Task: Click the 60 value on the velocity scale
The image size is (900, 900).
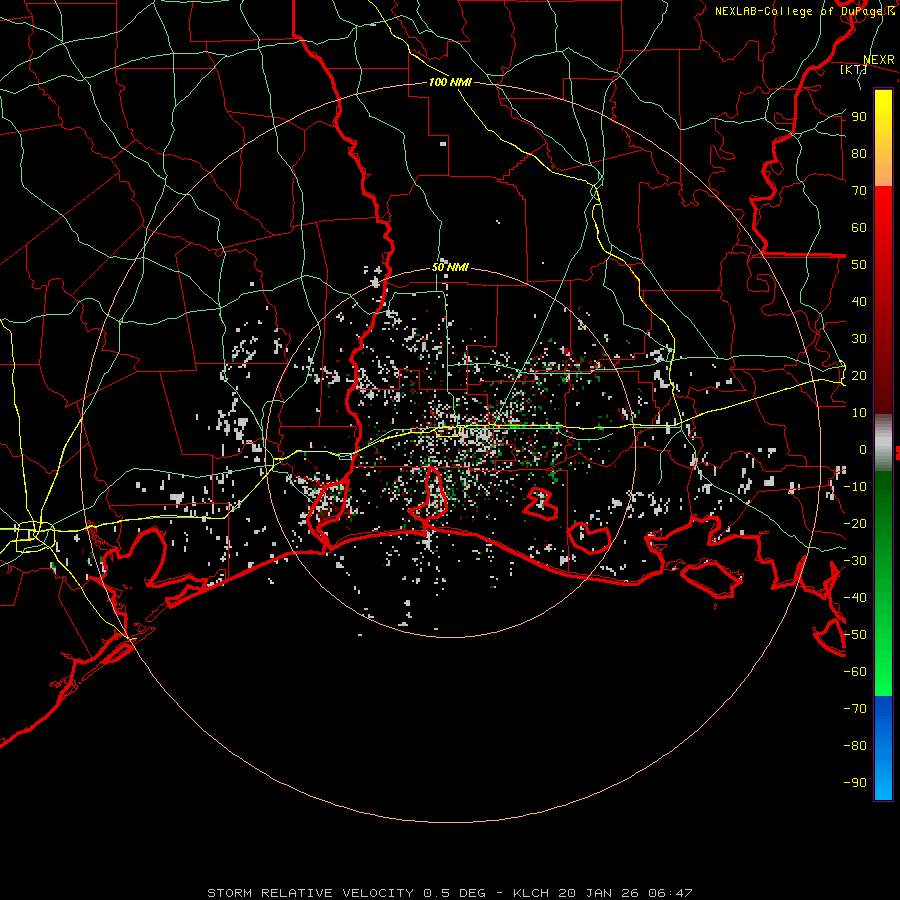Action: [859, 228]
